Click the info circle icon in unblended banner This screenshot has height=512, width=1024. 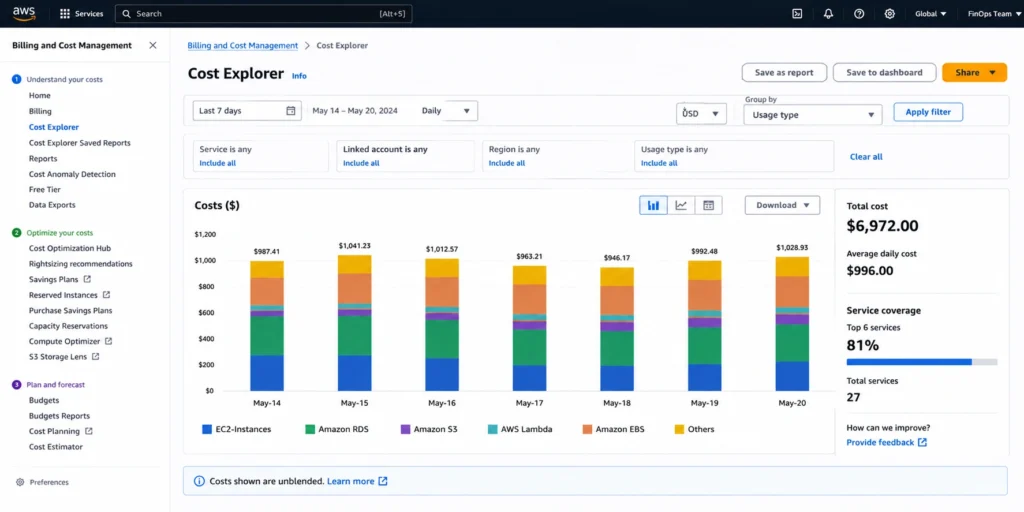[199, 481]
